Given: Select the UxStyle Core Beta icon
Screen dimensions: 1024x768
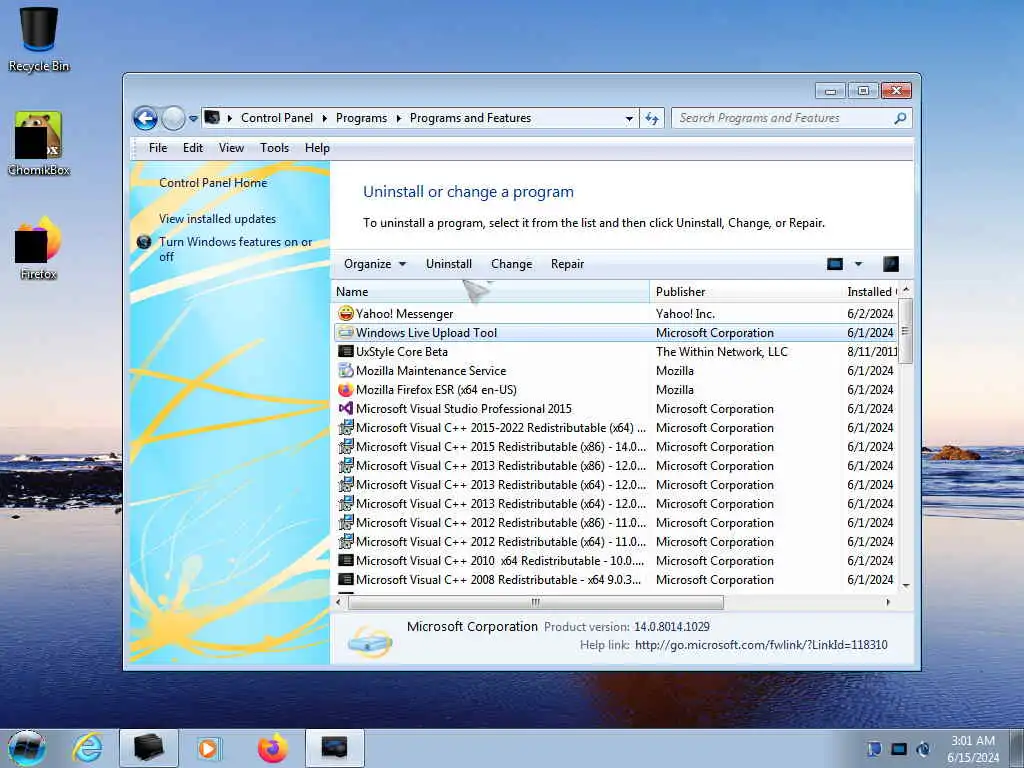Looking at the screenshot, I should pos(345,351).
